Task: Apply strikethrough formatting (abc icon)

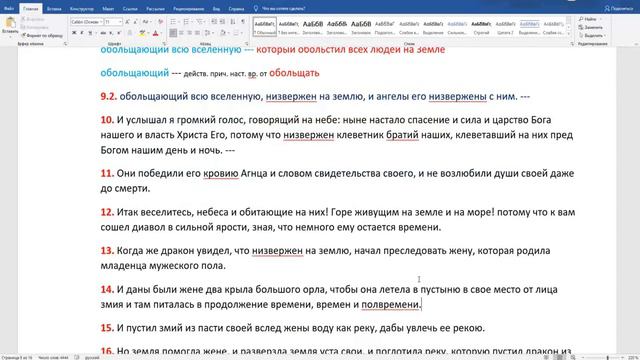Action: [103, 33]
